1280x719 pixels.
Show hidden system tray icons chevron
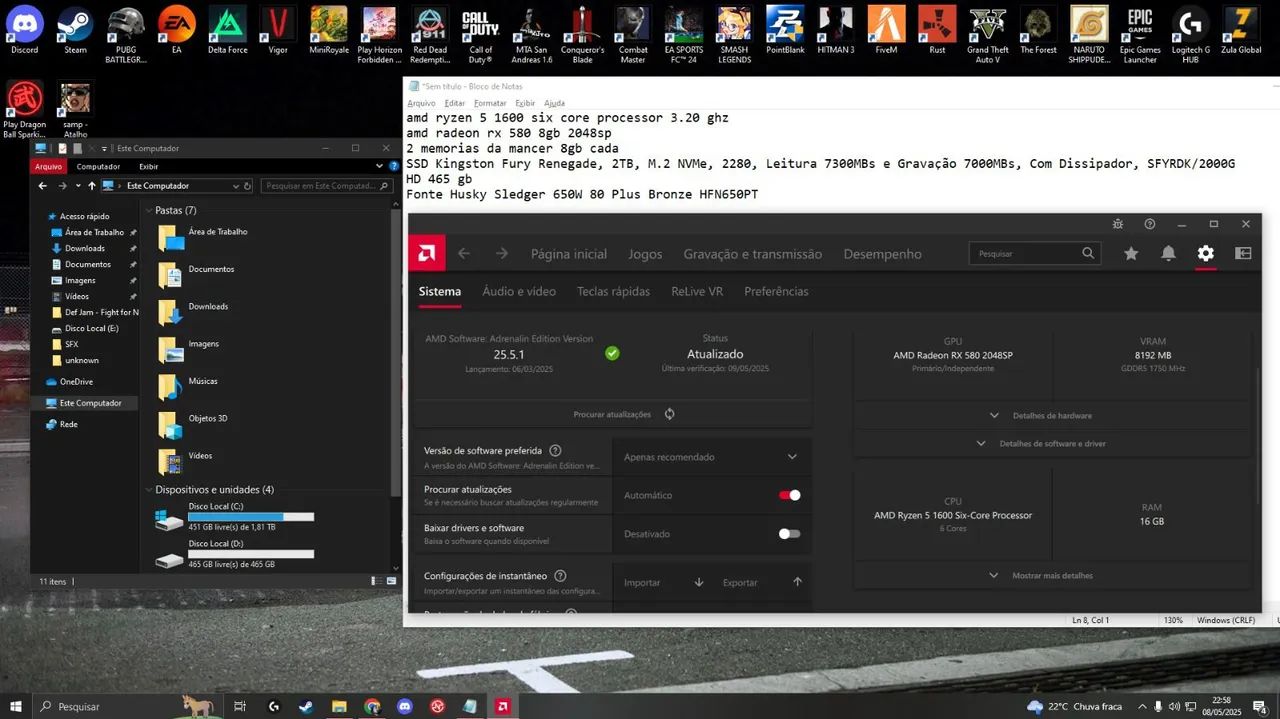click(1141, 707)
